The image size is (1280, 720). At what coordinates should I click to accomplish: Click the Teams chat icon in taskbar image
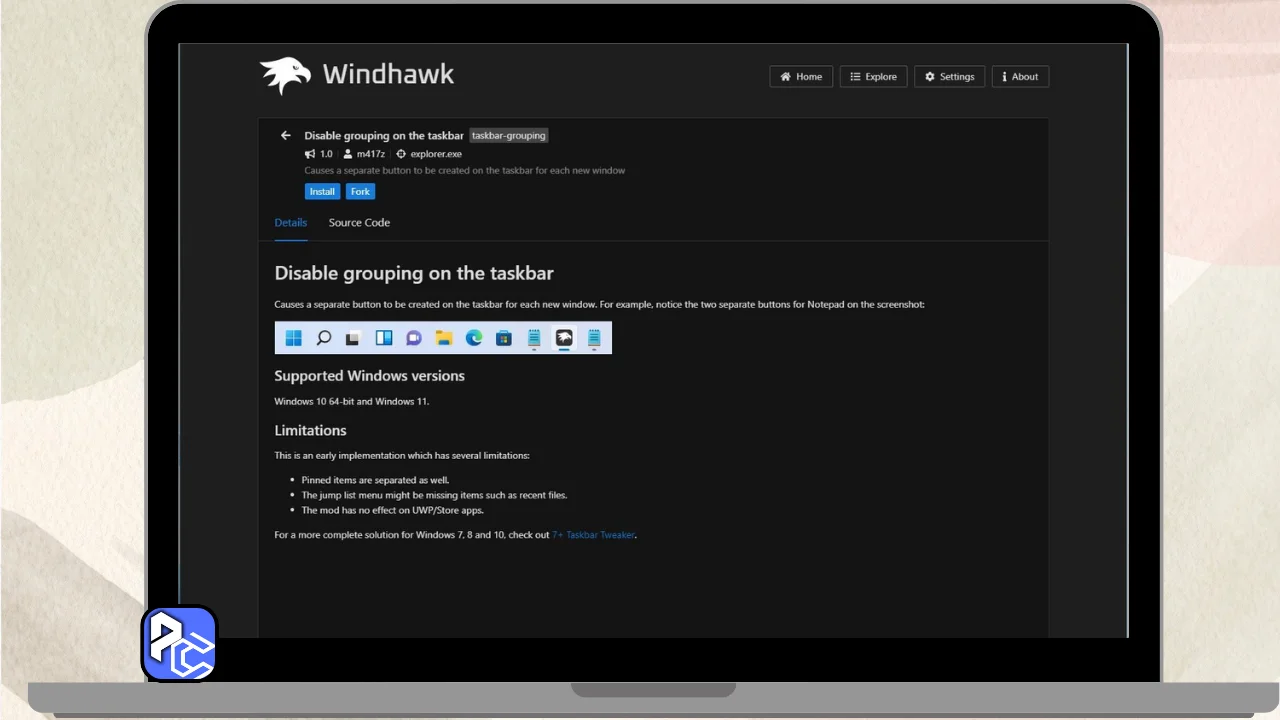click(x=413, y=338)
